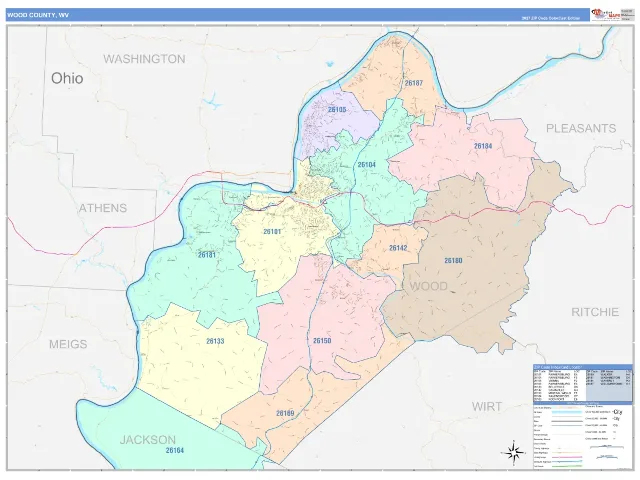Image resolution: width=640 pixels, height=480 pixels.
Task: Select ZIP code label 26133
Action: pyautogui.click(x=215, y=341)
